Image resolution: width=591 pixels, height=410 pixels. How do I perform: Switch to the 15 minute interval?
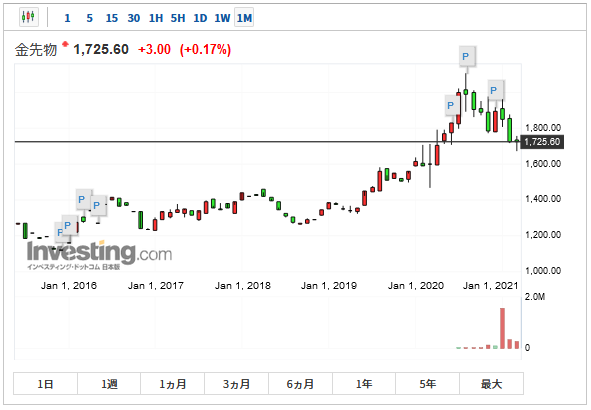pos(111,18)
